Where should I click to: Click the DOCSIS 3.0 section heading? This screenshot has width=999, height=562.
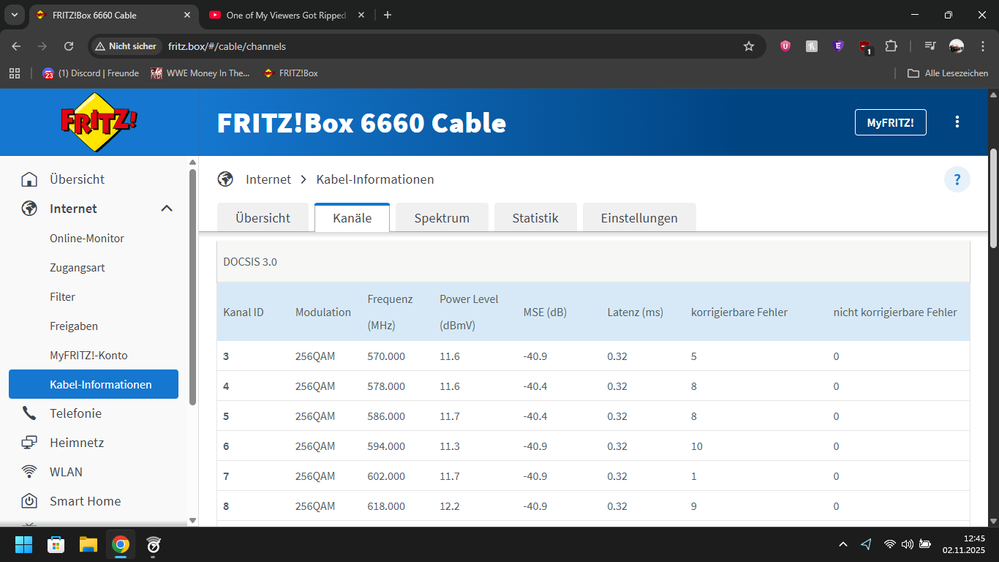(250, 262)
